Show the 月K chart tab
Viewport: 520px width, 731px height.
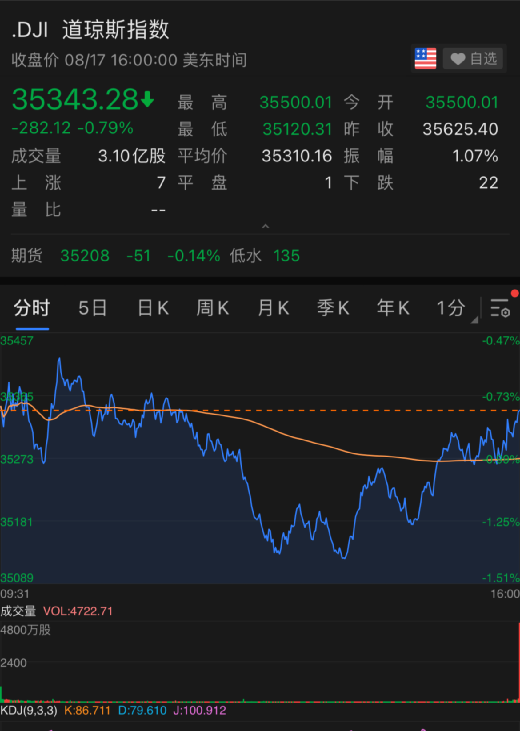point(273,309)
